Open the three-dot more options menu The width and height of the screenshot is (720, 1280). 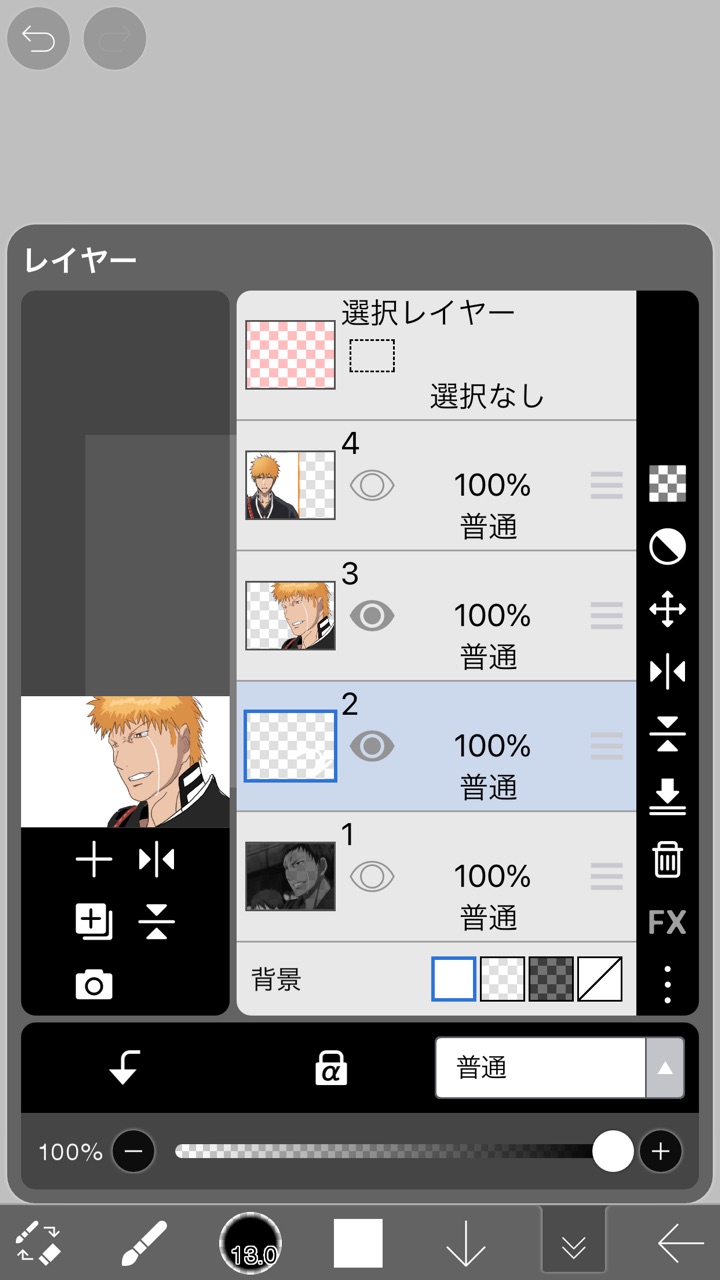point(667,984)
